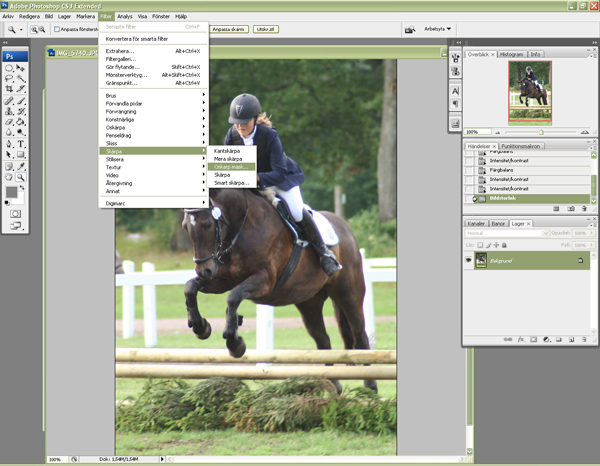Select the Dodge tool
600x466 pixels.
click(x=21, y=132)
